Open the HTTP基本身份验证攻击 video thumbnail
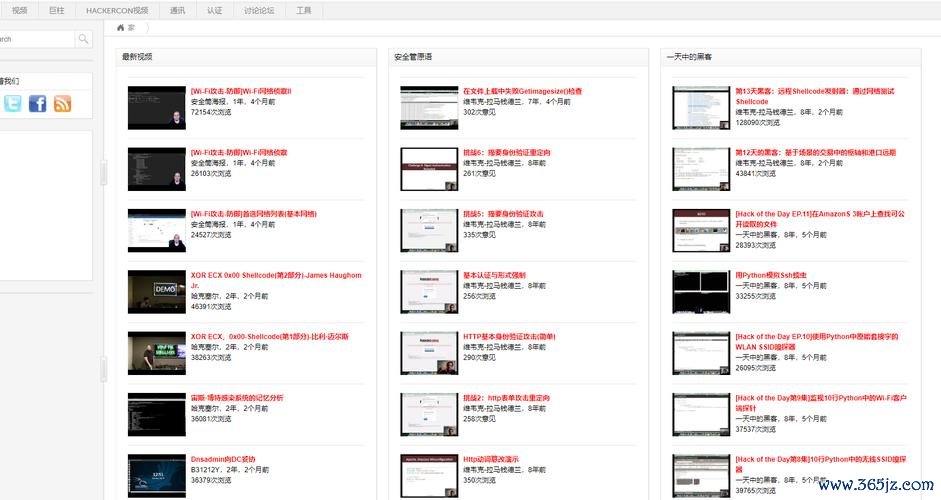 (x=429, y=353)
